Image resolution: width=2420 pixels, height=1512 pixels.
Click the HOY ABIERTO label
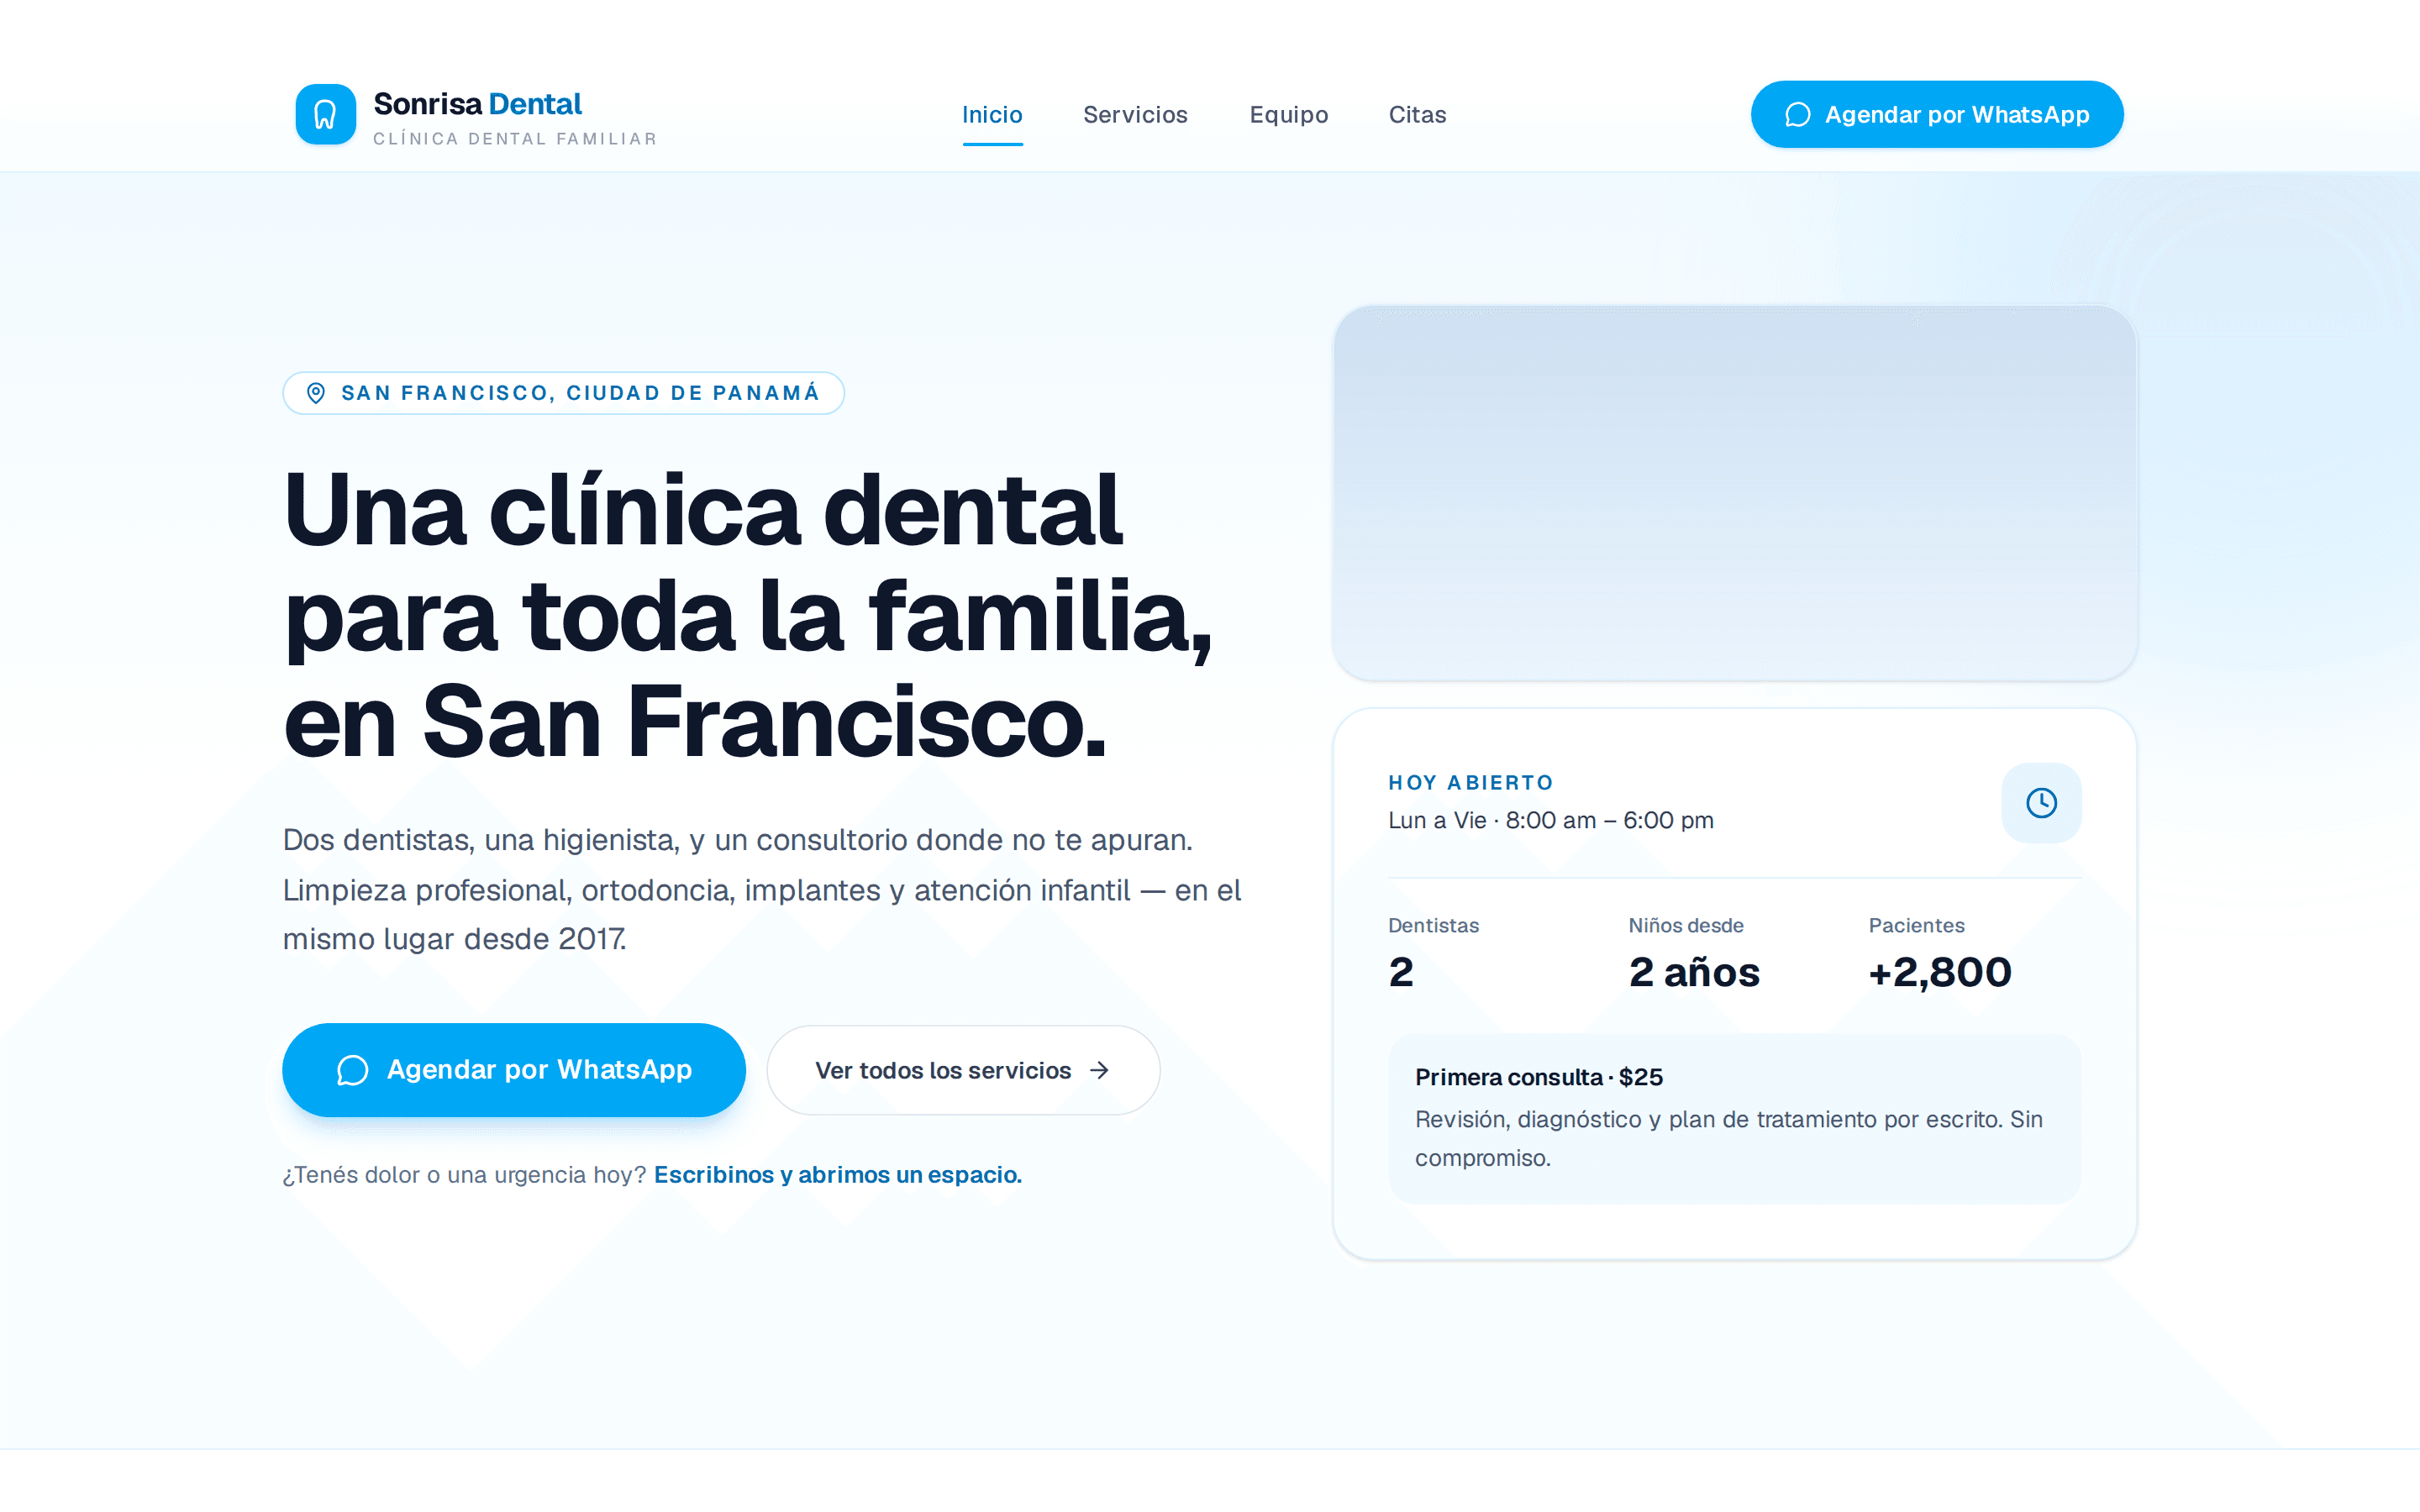coord(1471,783)
